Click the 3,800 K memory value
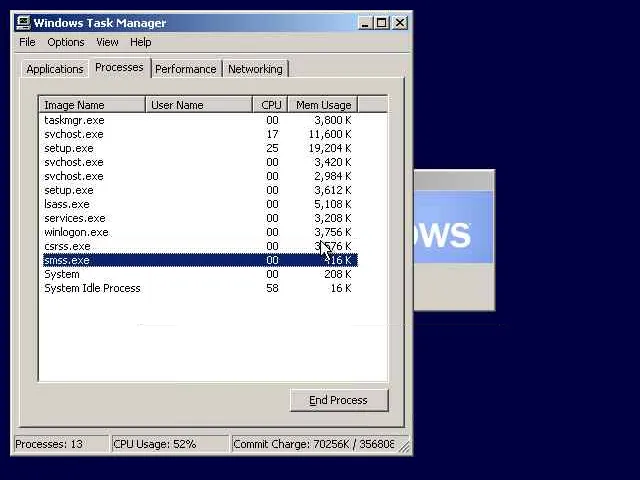Screen dimensions: 640x480 [x=332, y=120]
